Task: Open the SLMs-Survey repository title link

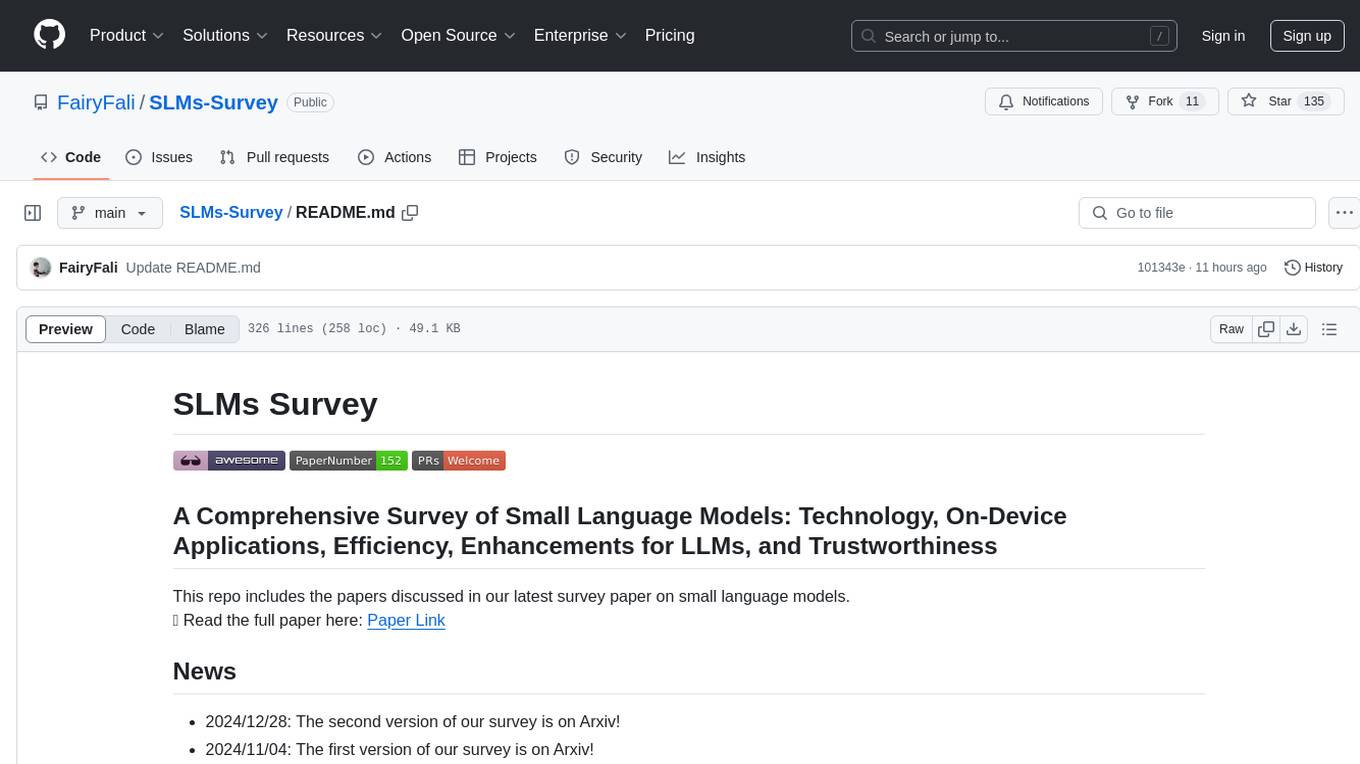Action: click(213, 102)
